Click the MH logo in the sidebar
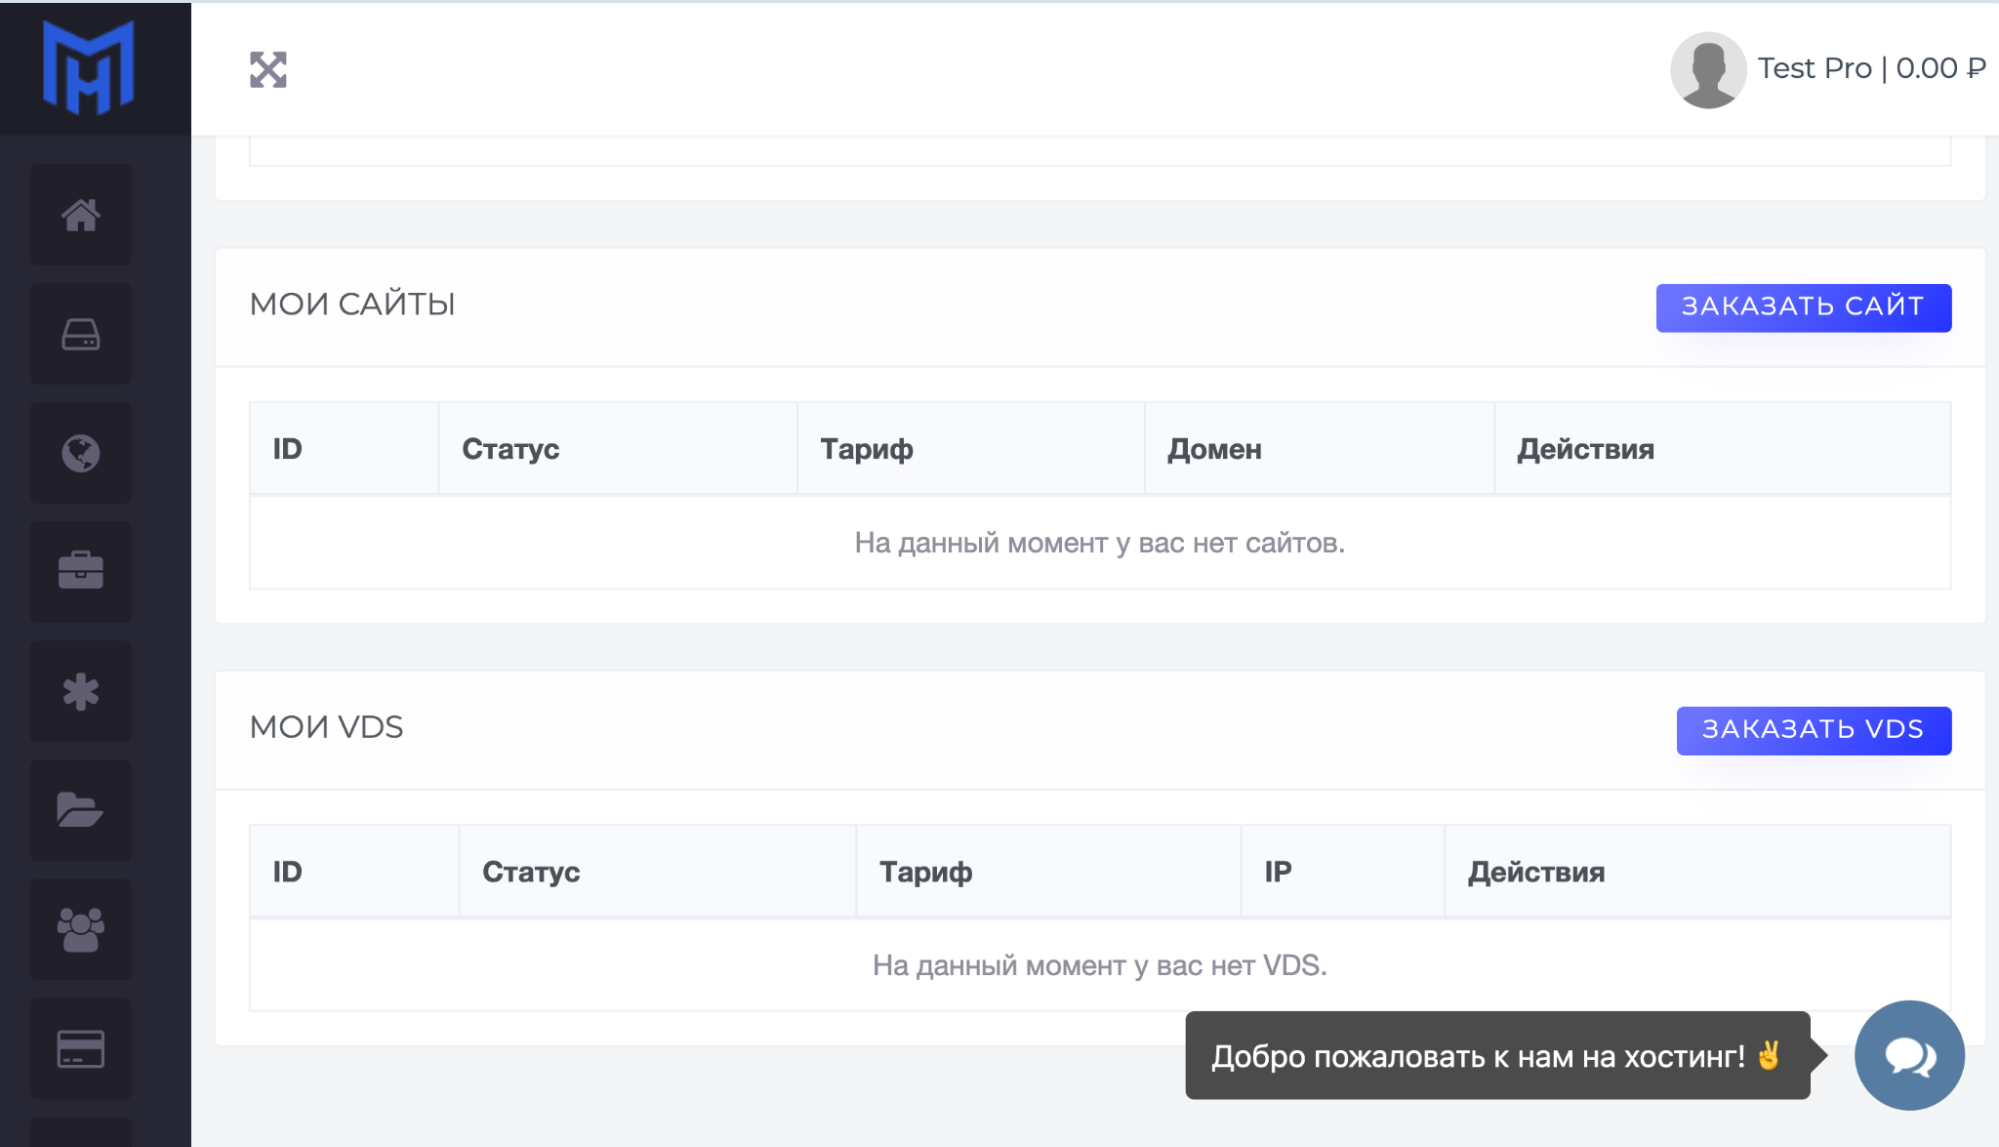Viewport: 1999px width, 1147px height. pos(88,68)
